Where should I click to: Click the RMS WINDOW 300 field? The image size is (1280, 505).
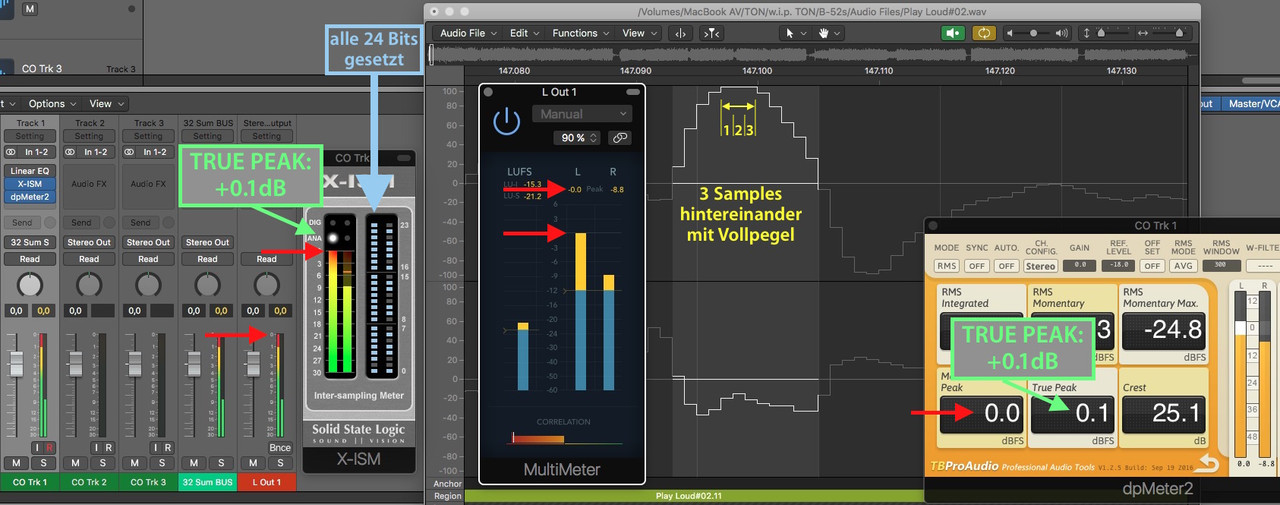pyautogui.click(x=1222, y=266)
